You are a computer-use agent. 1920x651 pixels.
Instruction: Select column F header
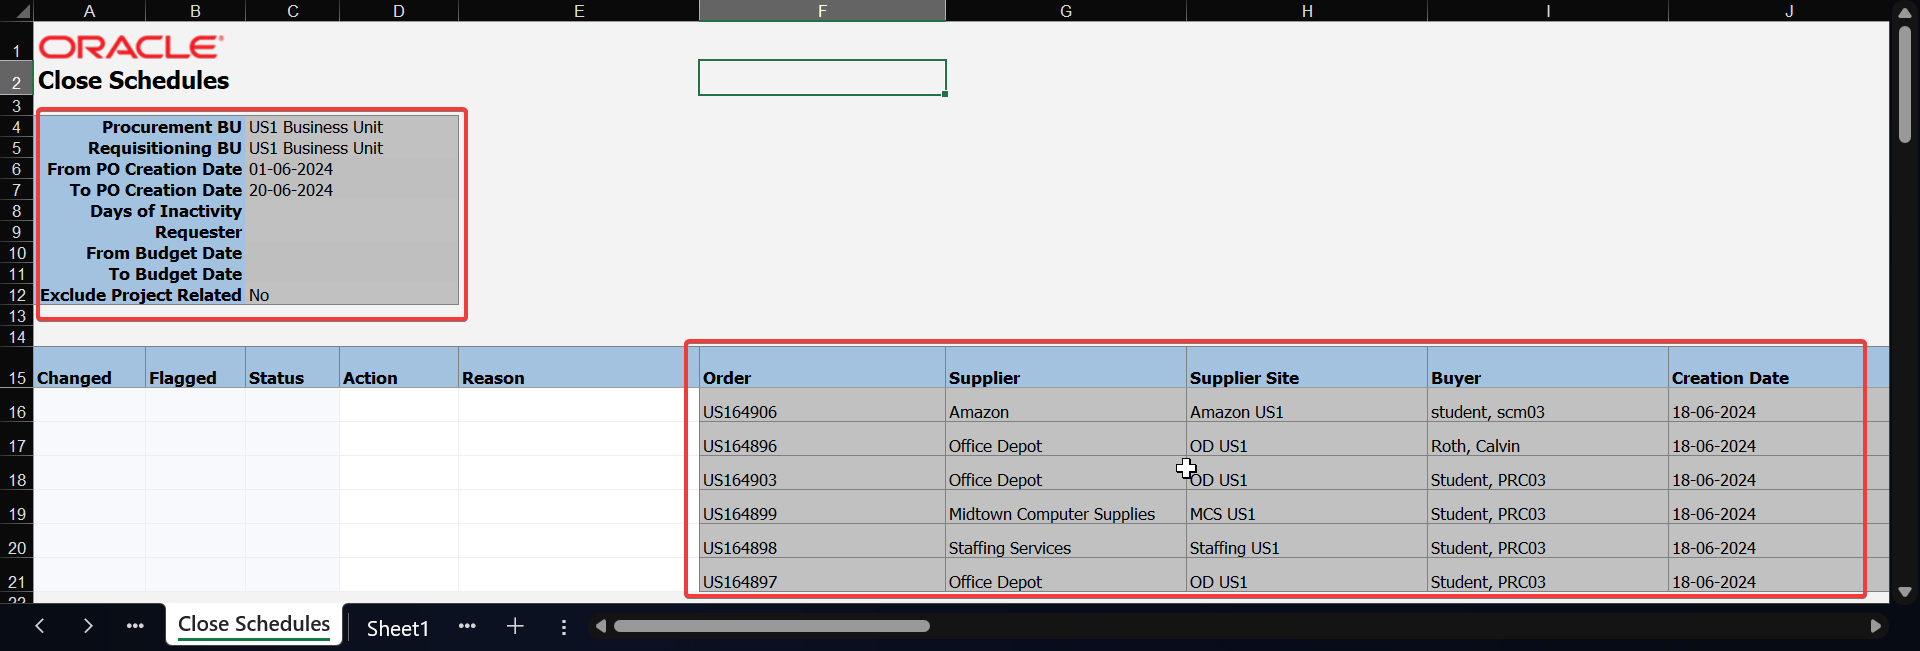[822, 11]
